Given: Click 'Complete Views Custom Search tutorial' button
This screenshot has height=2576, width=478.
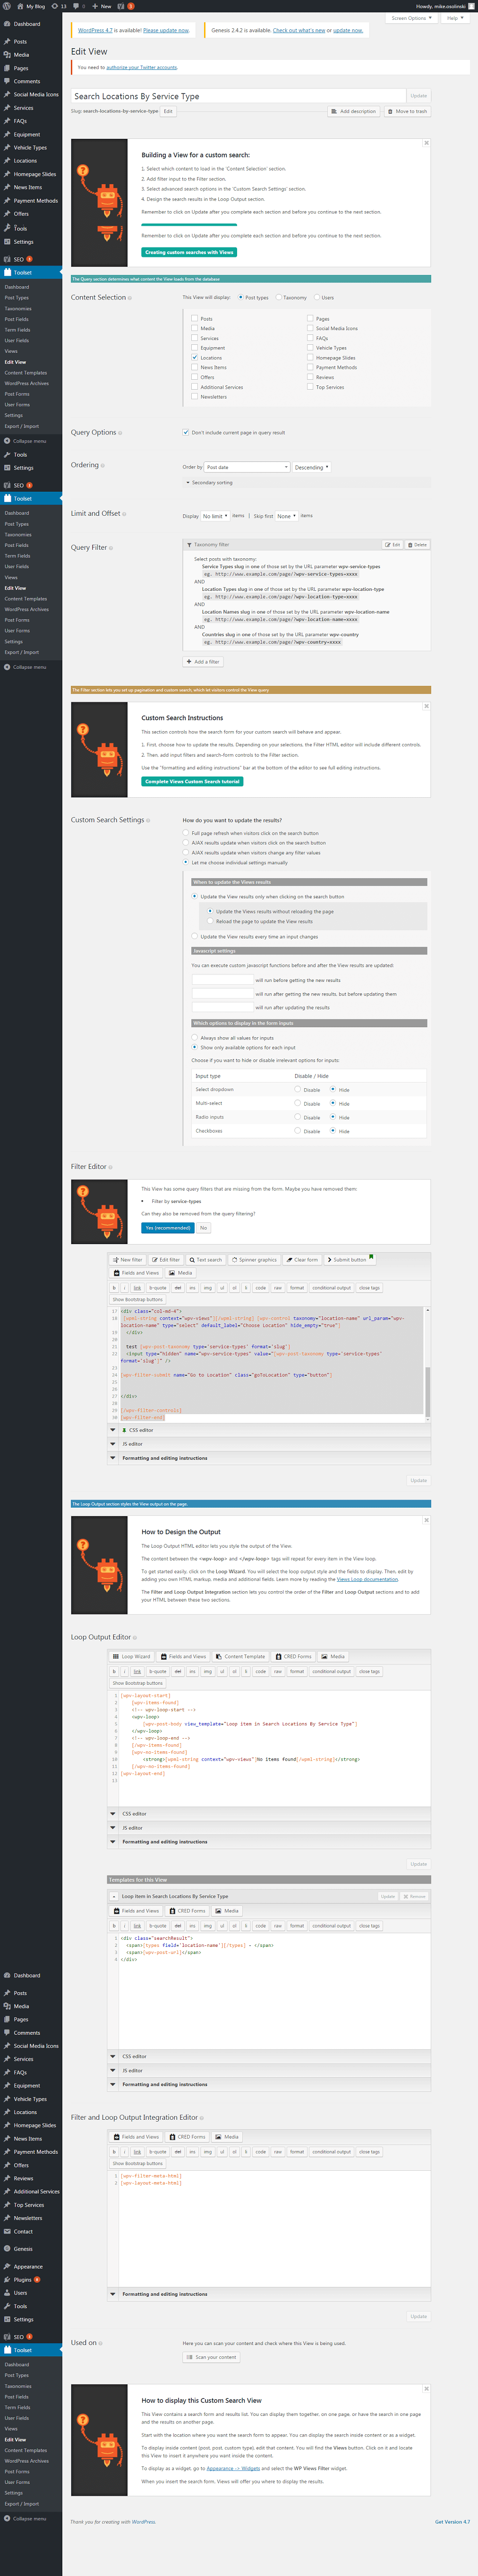Looking at the screenshot, I should (x=192, y=781).
